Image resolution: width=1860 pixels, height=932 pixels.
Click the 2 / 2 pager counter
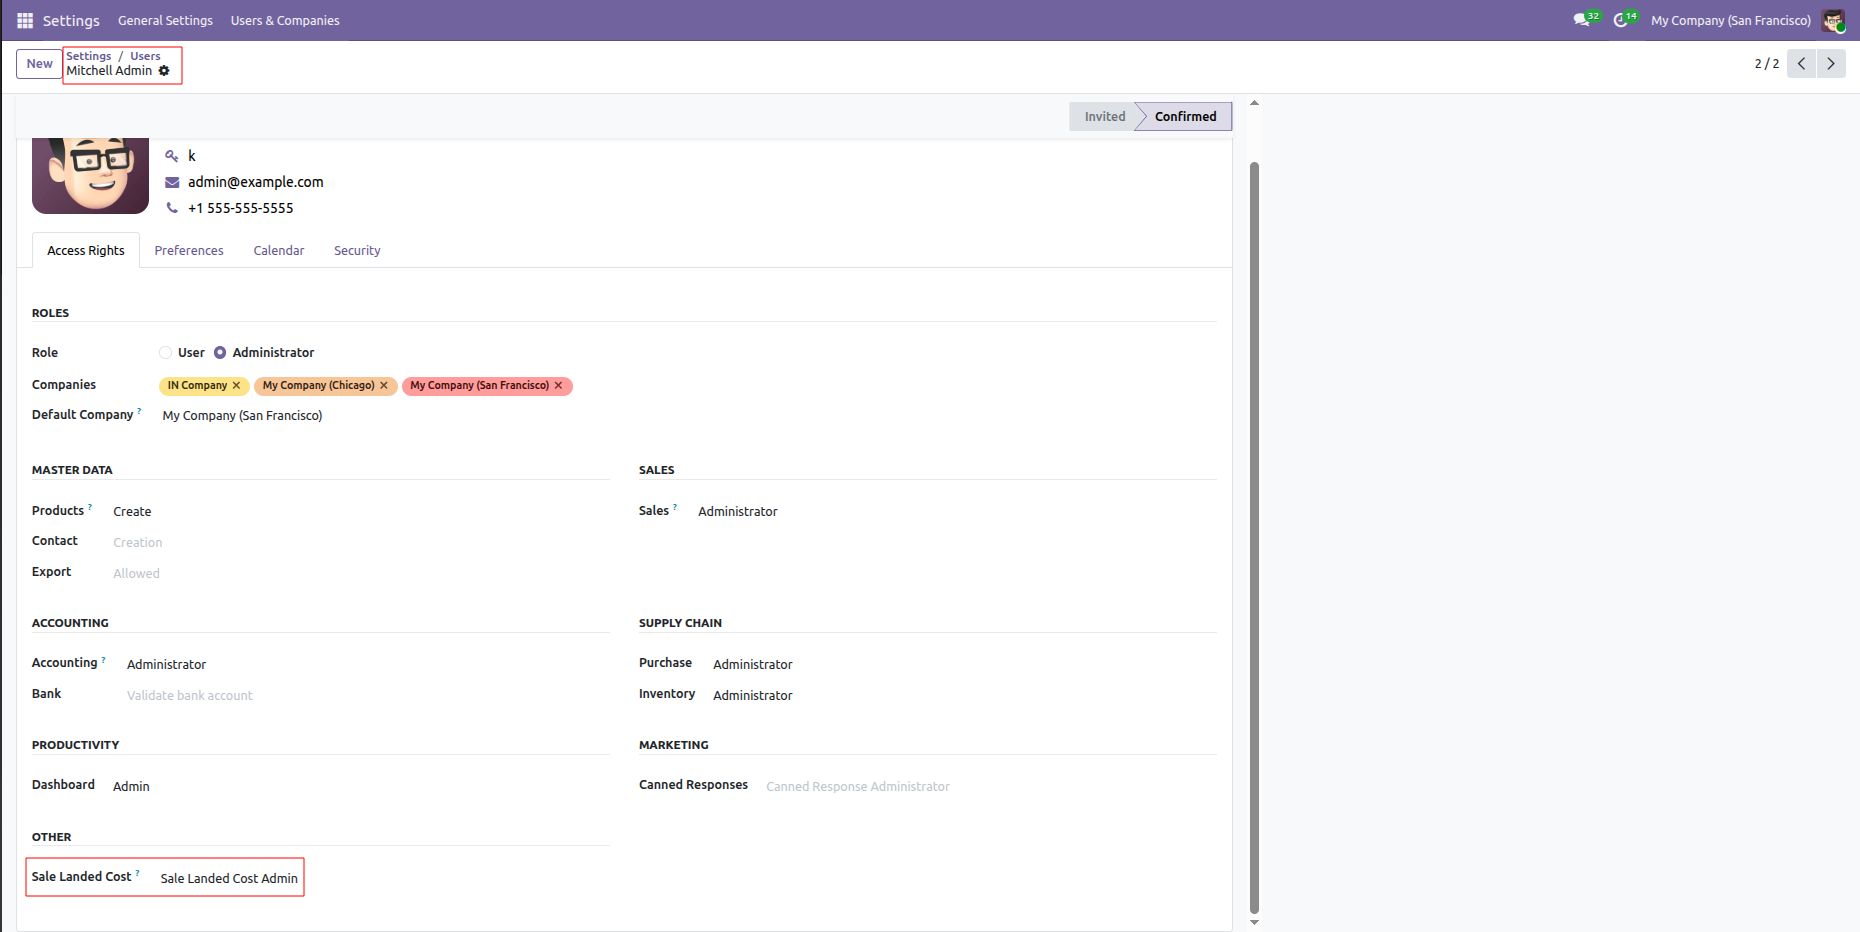1766,64
